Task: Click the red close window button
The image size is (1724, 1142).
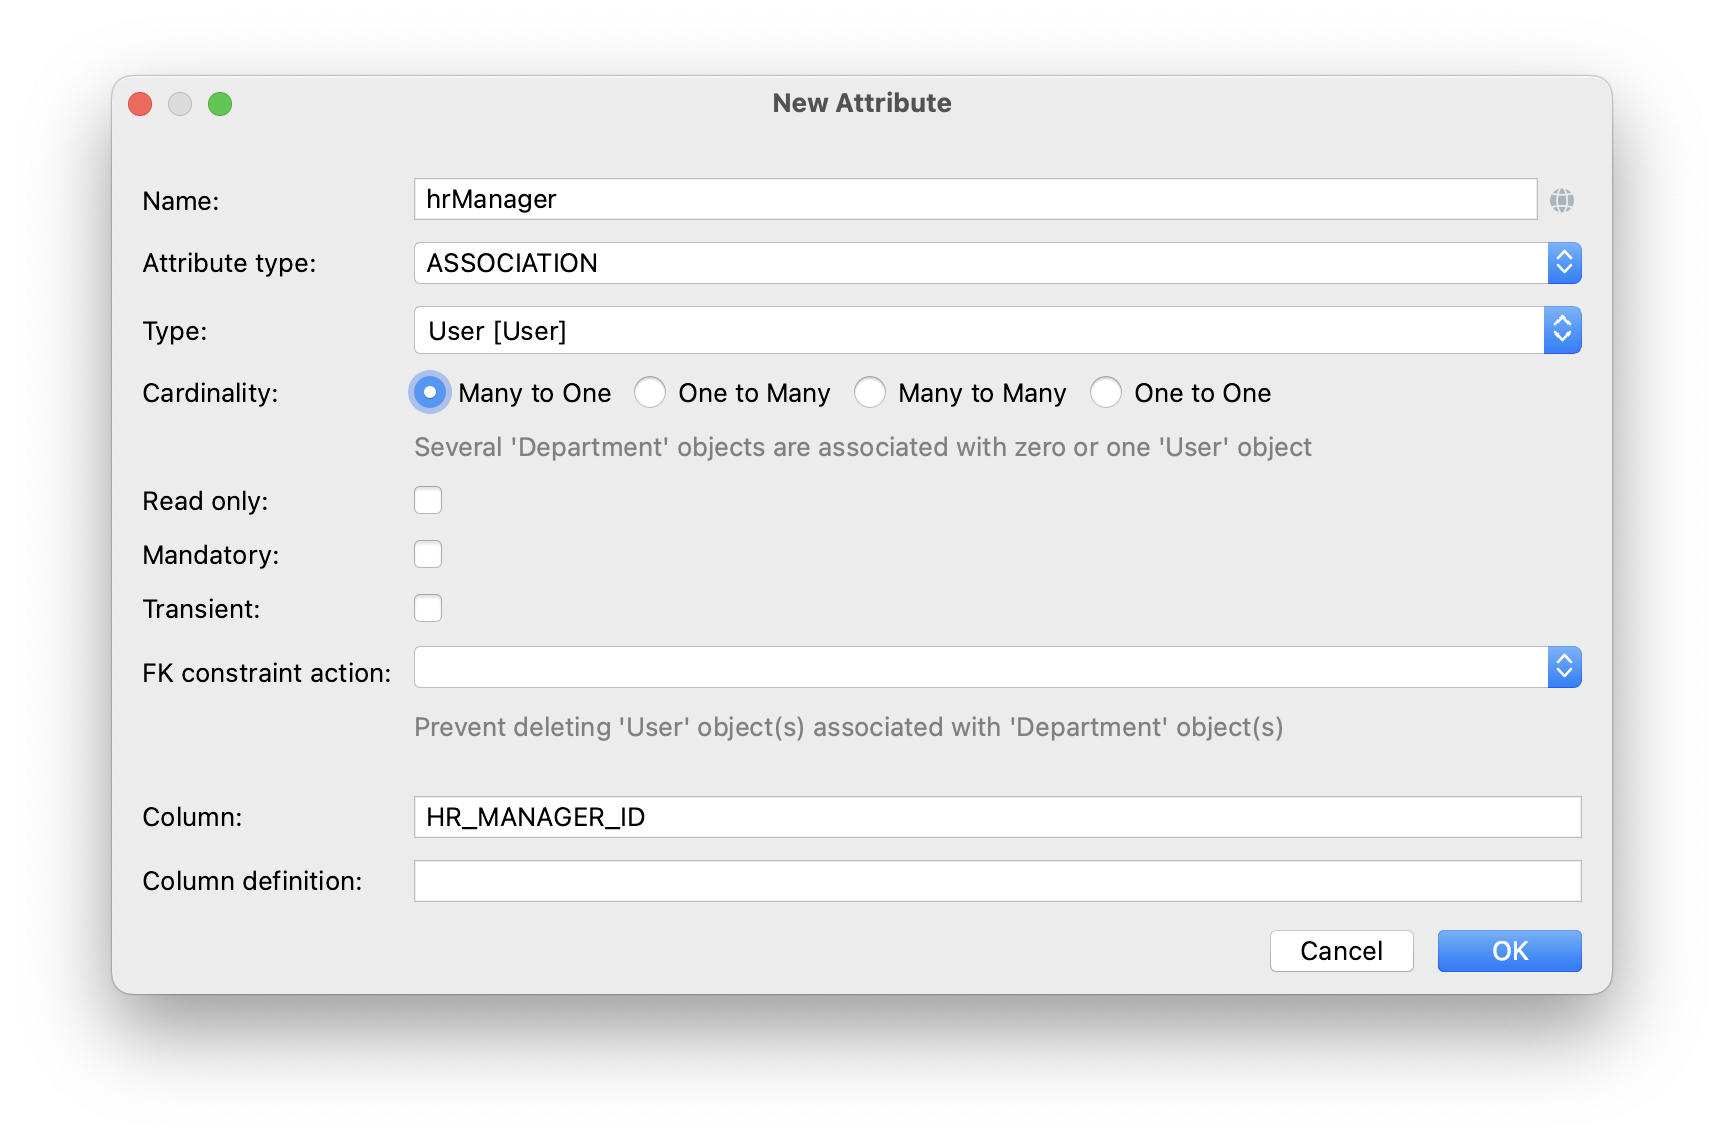Action: point(140,104)
